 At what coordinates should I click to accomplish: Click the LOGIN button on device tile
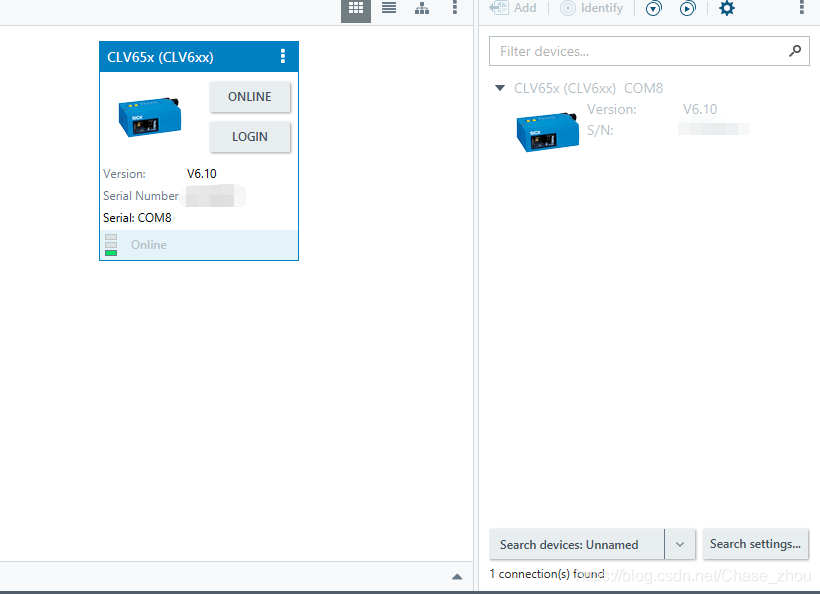tap(250, 136)
